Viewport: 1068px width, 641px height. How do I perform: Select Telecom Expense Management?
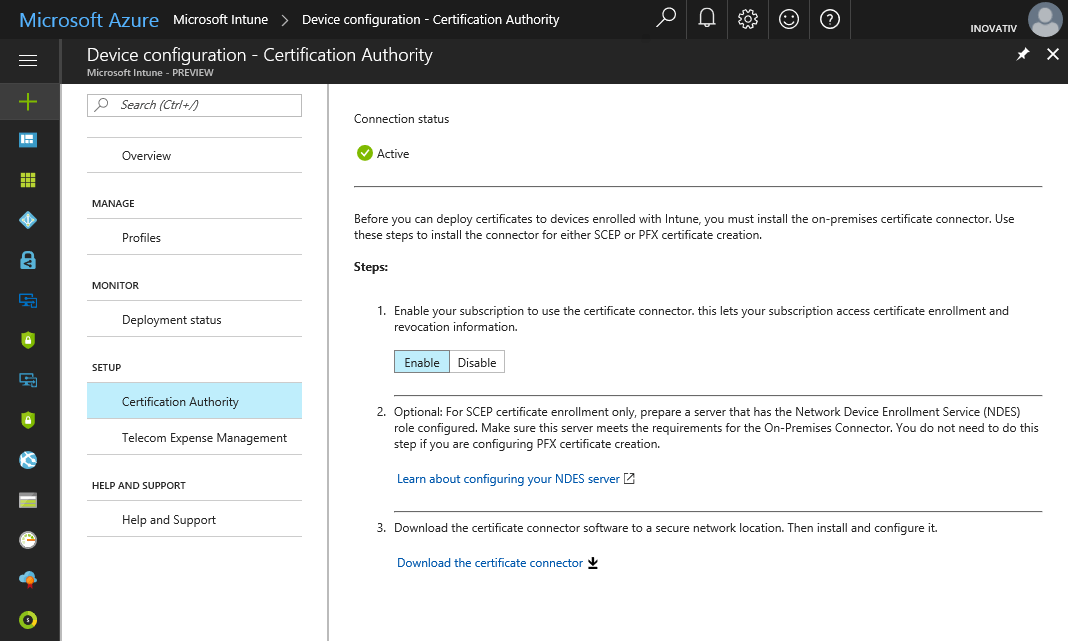coord(204,438)
